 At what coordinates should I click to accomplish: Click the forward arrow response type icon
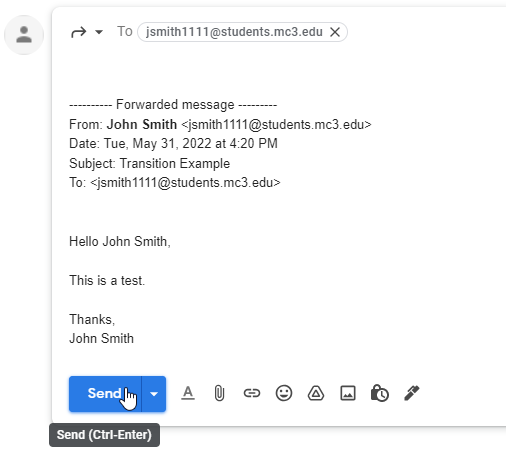click(x=79, y=32)
